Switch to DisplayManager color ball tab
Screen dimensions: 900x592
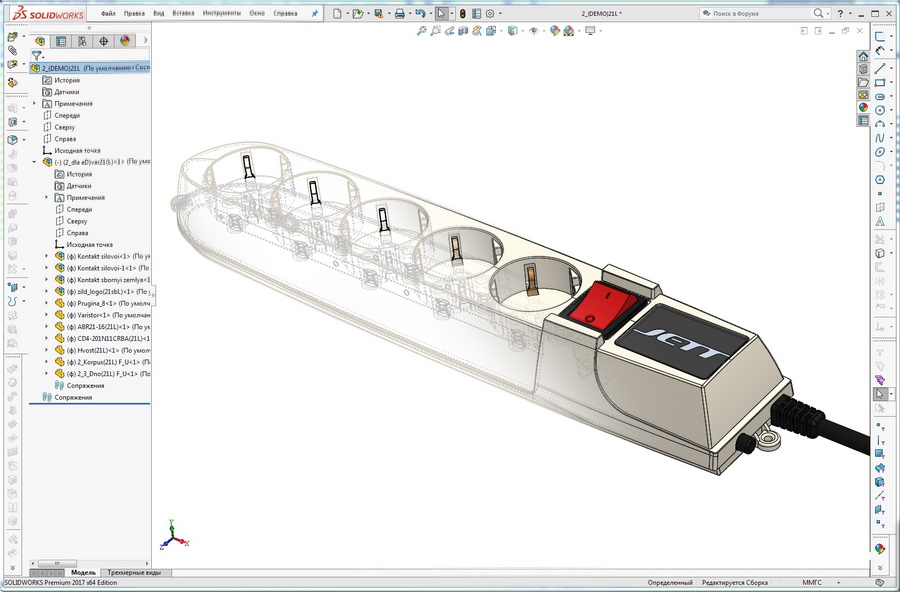coord(125,41)
